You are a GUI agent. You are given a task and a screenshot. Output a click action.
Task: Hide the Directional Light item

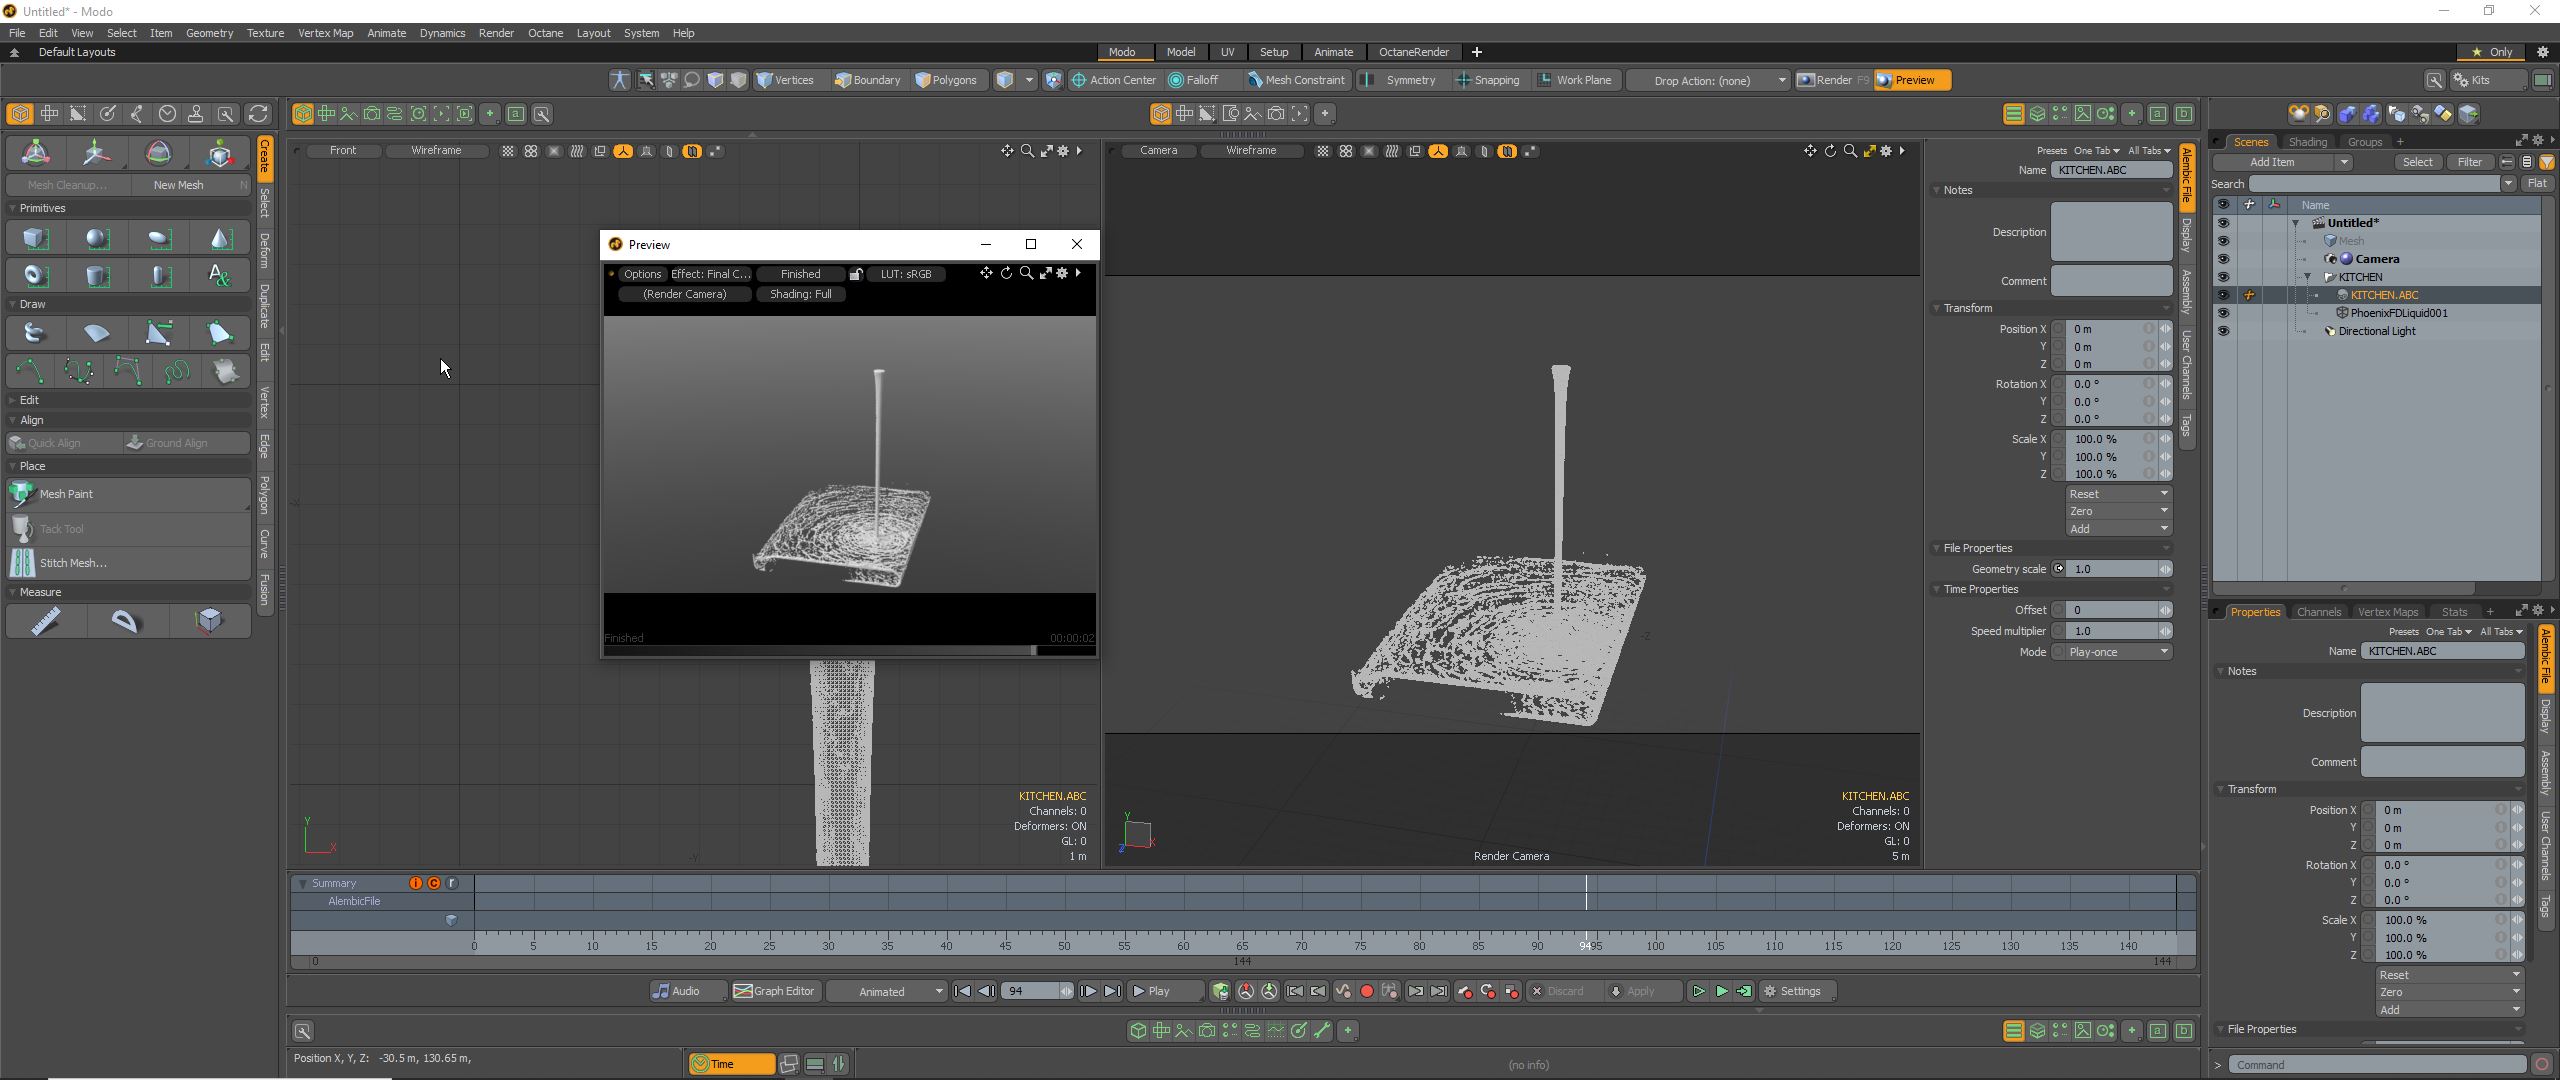click(2223, 331)
